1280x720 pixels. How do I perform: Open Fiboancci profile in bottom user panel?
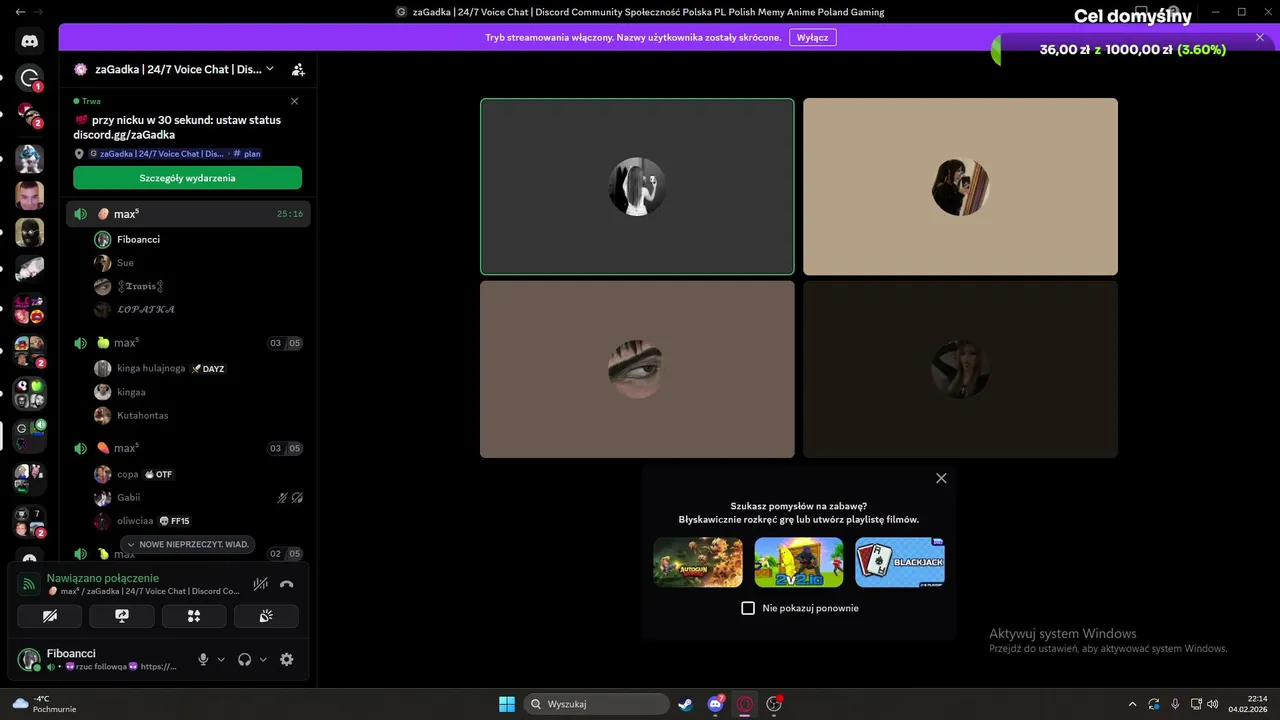coord(100,659)
